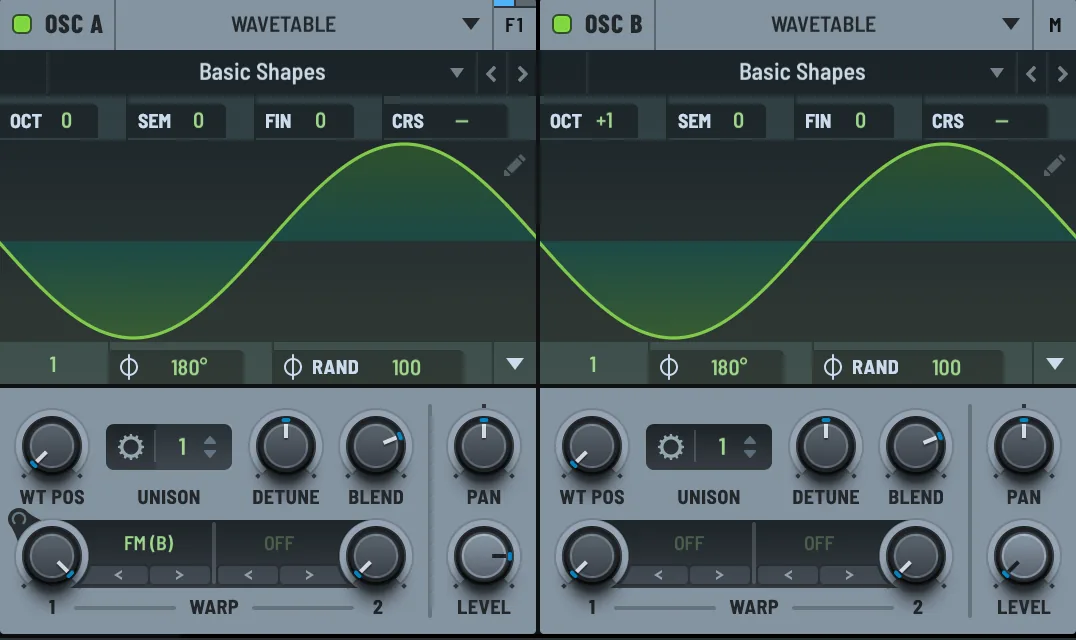Click OSC B phase value 180°
The height and width of the screenshot is (640, 1076).
pos(729,368)
